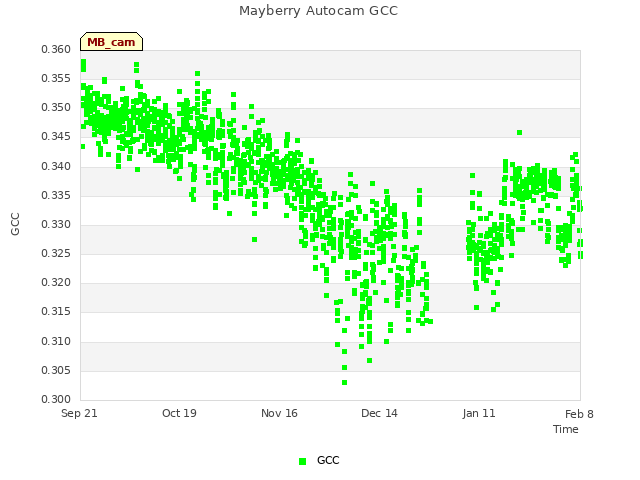Click the Oct 19 axis label

179,413
